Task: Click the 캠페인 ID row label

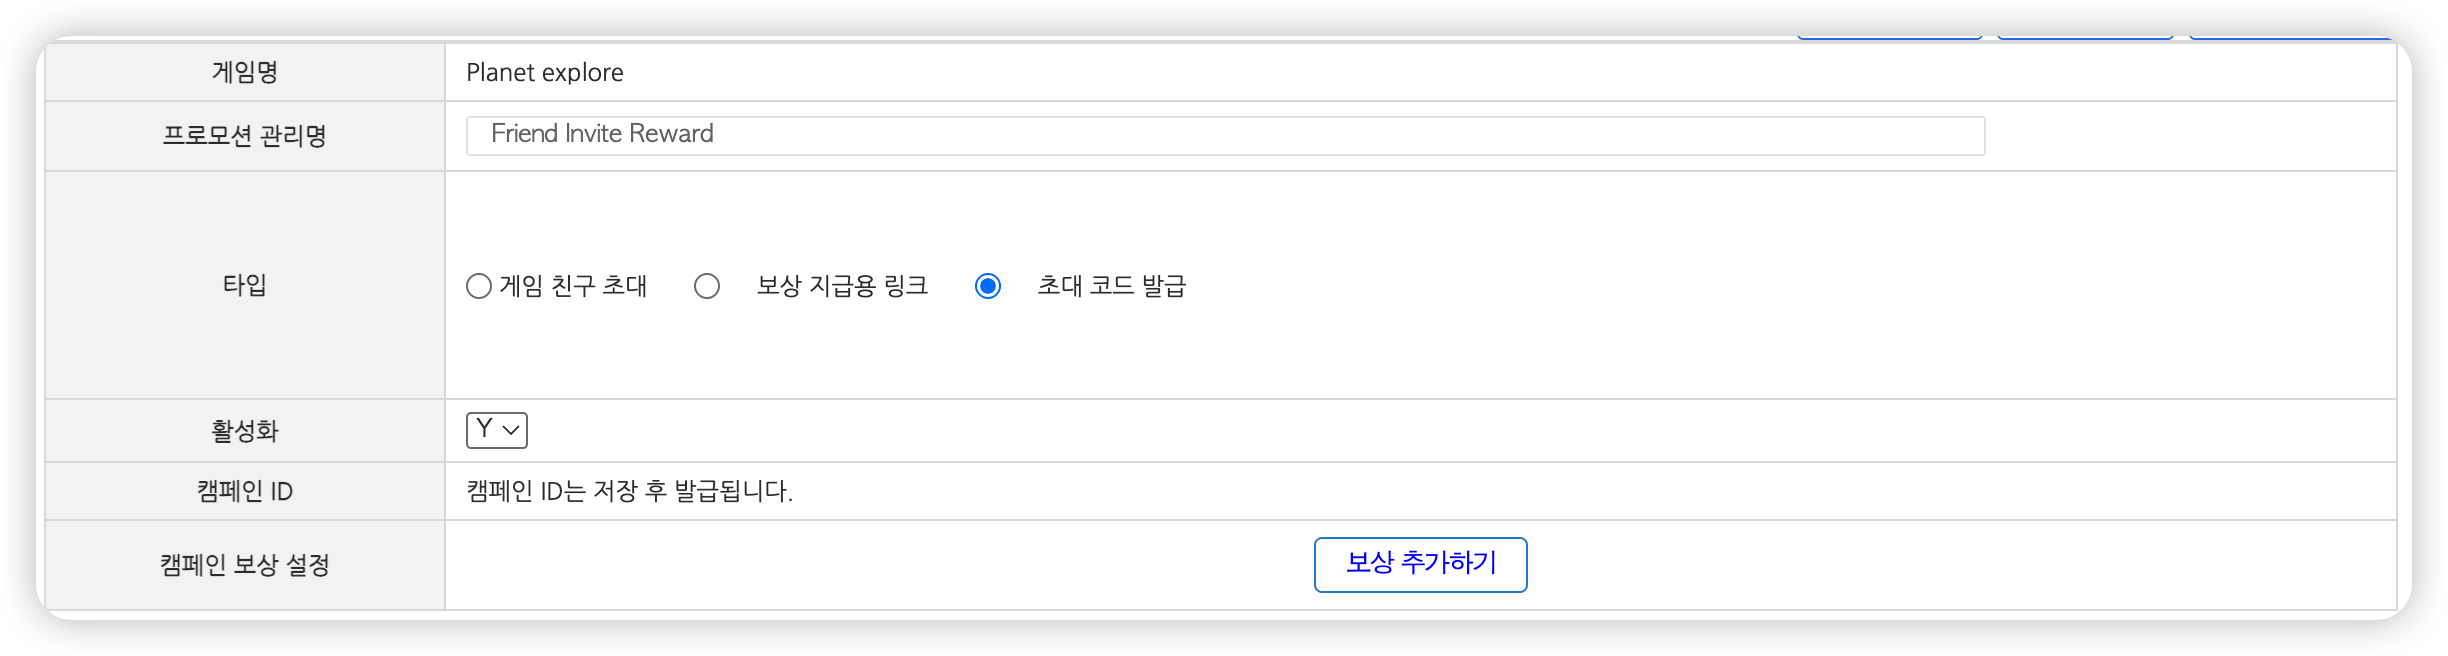Action: coord(245,491)
